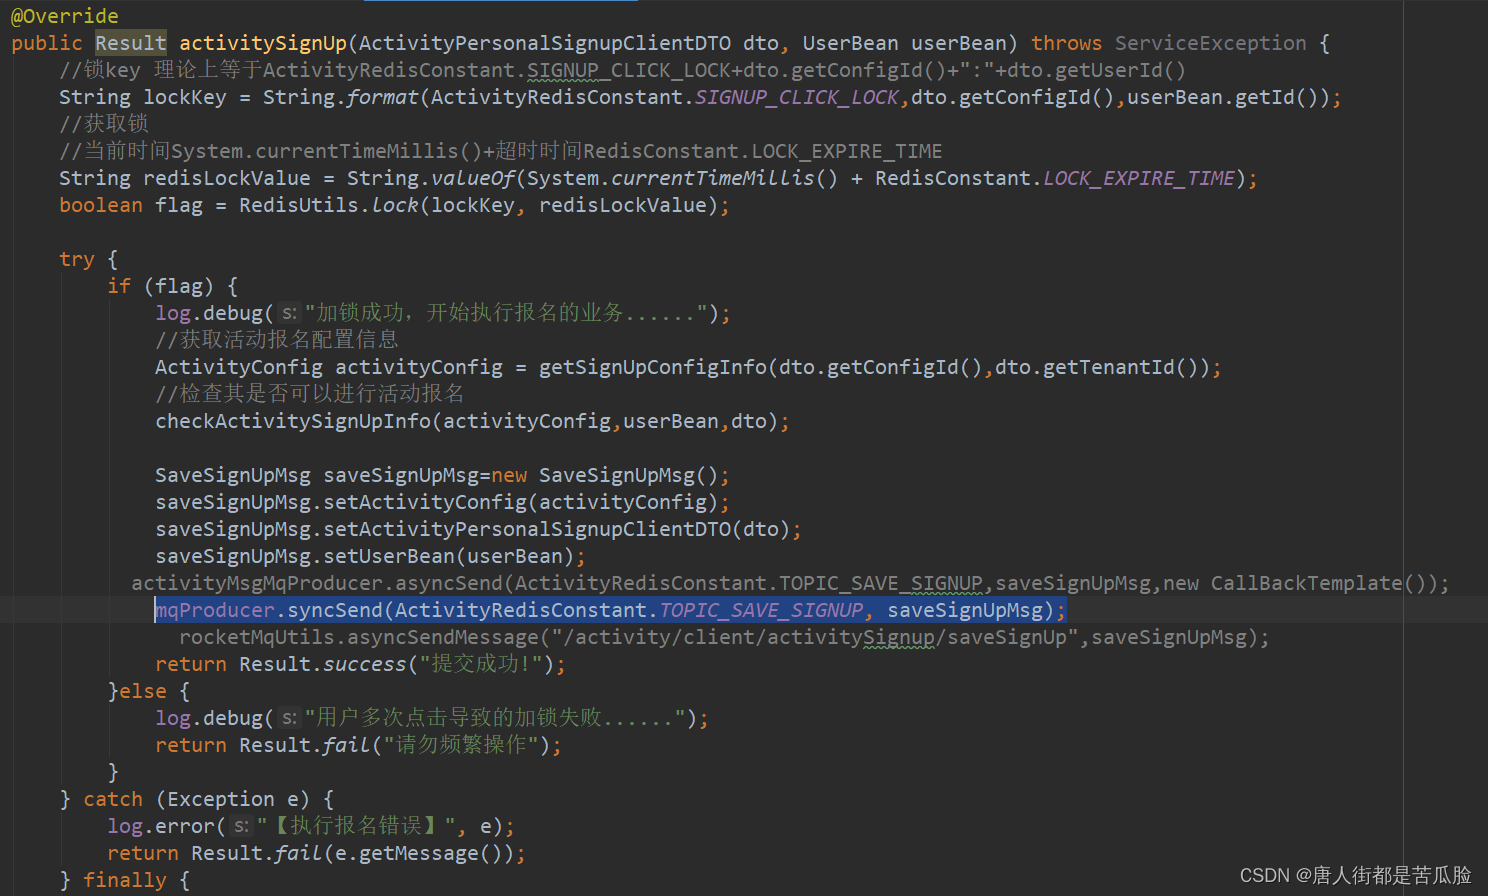1488x896 pixels.
Task: Click return Result.fail(e.getMessage())
Action: coord(317,853)
